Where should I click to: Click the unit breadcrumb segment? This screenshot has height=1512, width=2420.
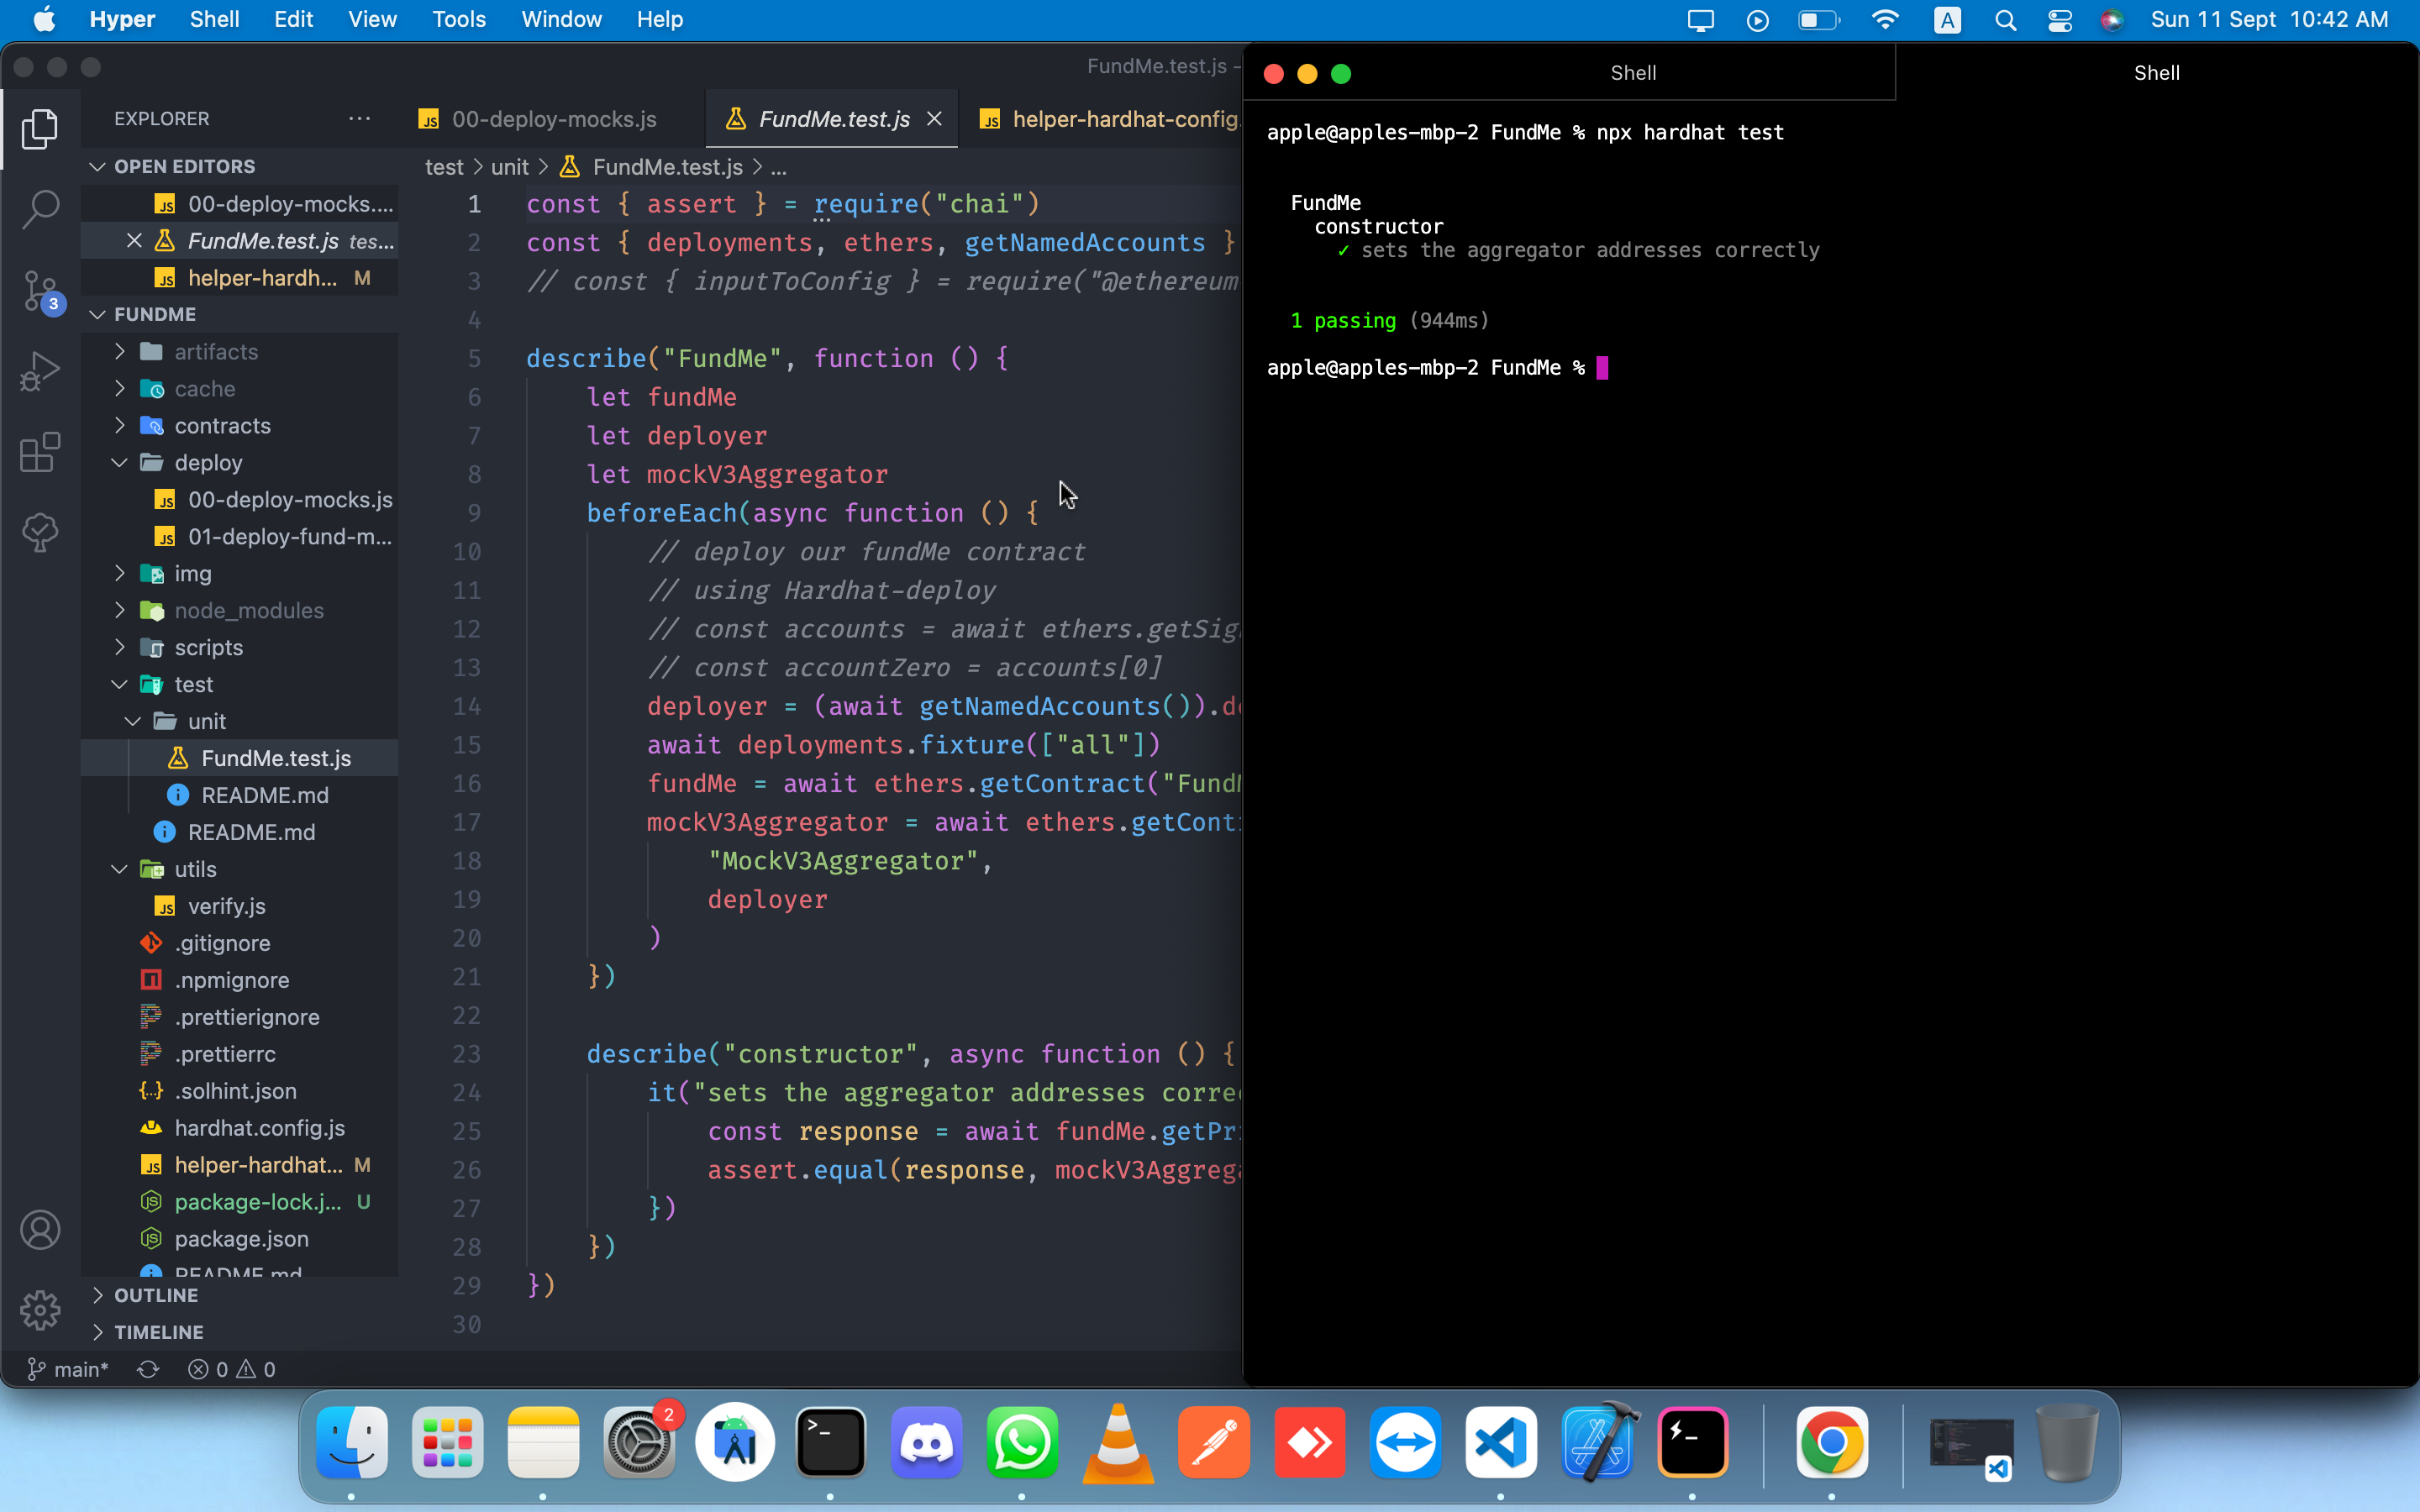coord(509,167)
